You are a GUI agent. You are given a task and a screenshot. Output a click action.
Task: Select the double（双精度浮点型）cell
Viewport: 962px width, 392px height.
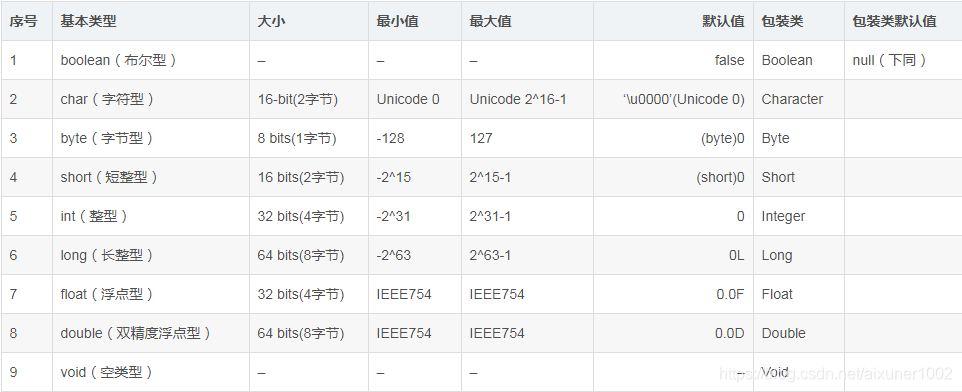150,333
